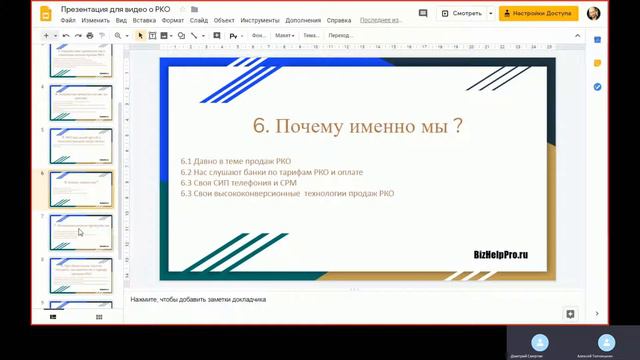This screenshot has width=640, height=360.
Task: Click the presentation title field
Action: 116,9
